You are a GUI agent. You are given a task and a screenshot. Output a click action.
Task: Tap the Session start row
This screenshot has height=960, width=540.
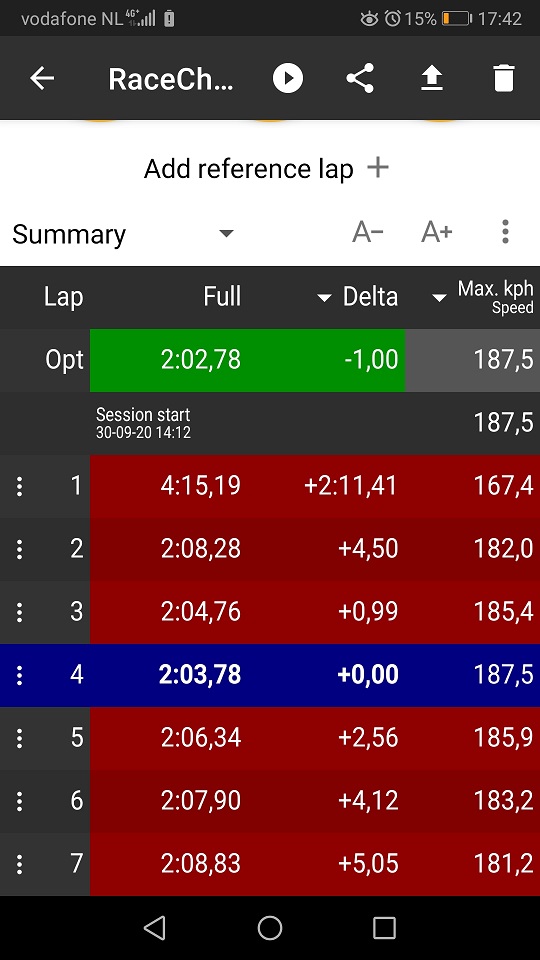point(270,423)
